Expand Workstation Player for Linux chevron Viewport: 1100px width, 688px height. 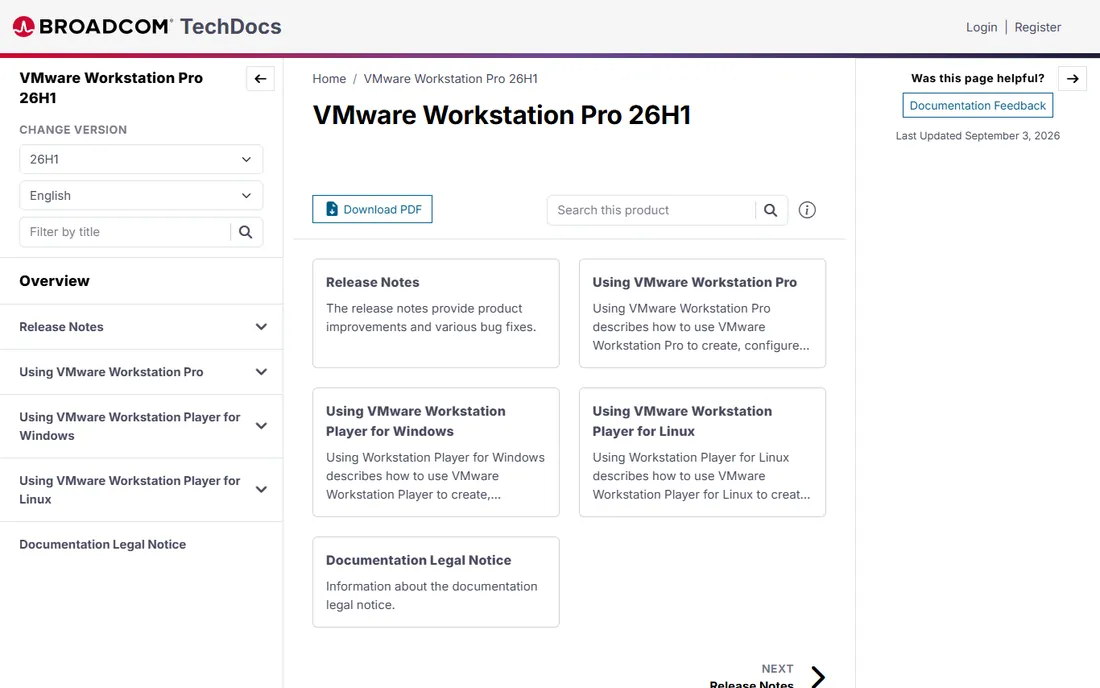point(261,490)
